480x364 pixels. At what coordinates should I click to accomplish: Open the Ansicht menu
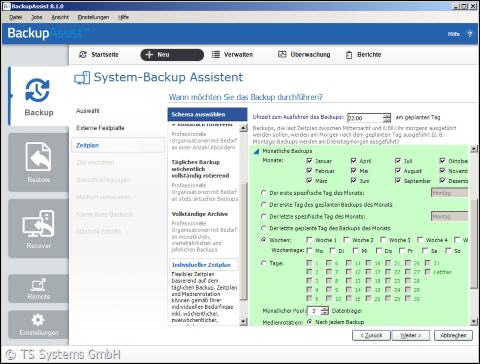point(60,17)
